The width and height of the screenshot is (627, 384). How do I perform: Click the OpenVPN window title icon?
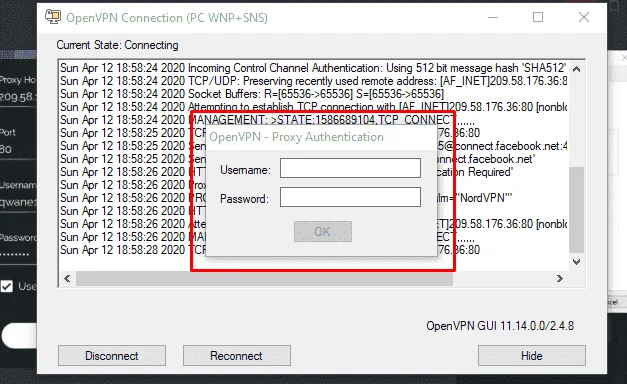53,17
